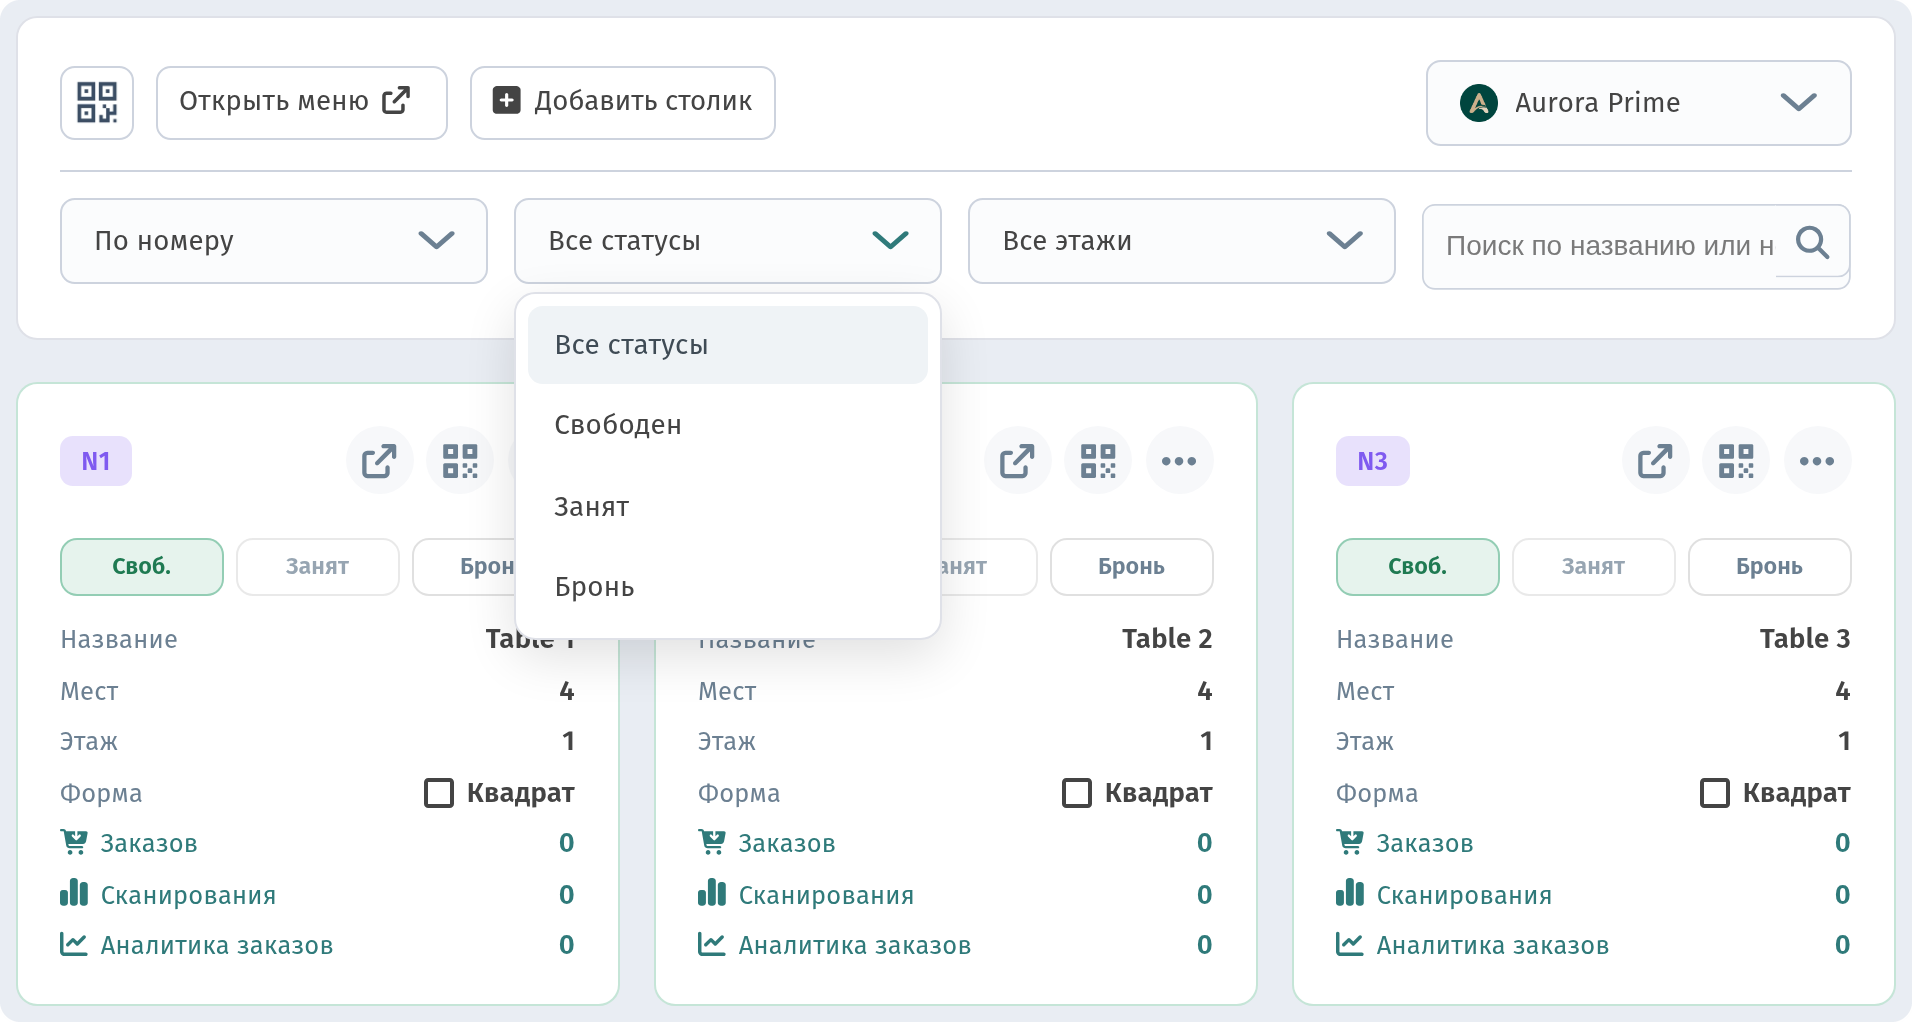Open Сканирования link for Table 2
This screenshot has width=1912, height=1022.
pyautogui.click(x=826, y=895)
